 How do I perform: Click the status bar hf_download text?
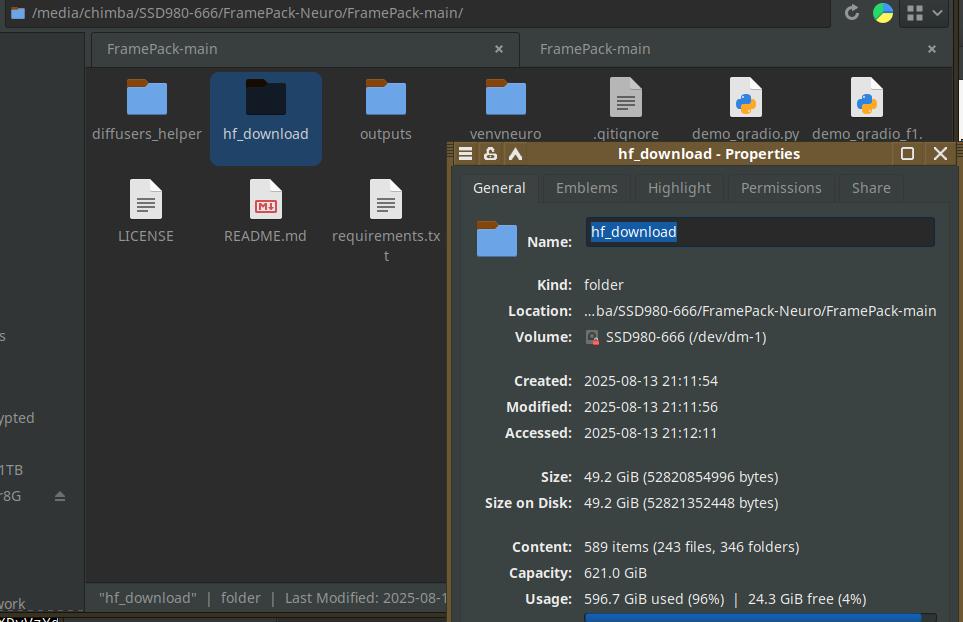pyautogui.click(x=148, y=598)
